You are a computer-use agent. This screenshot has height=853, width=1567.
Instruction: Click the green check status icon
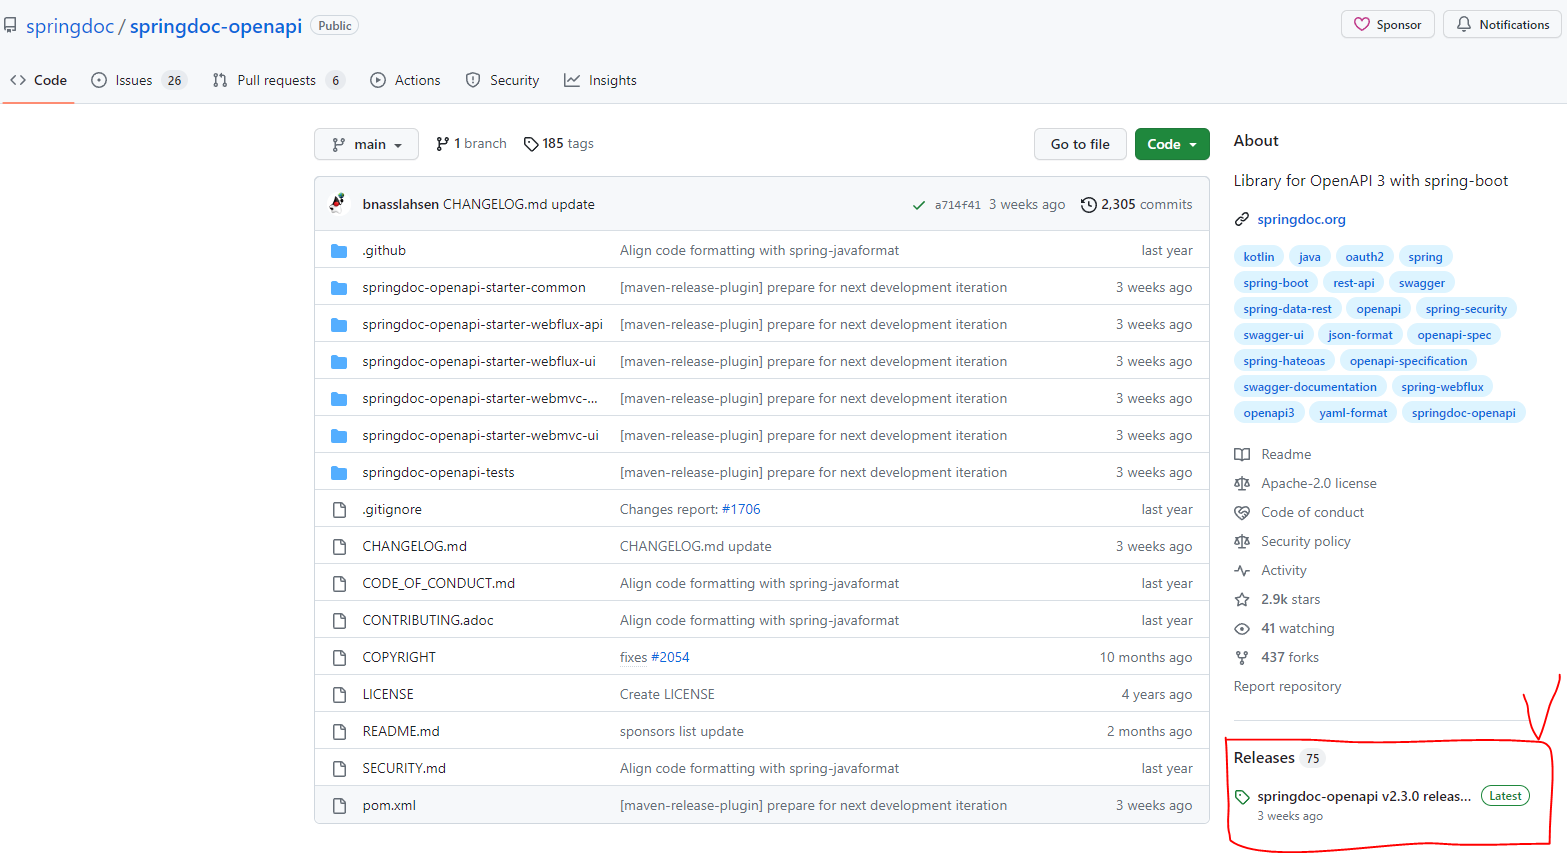(x=918, y=205)
